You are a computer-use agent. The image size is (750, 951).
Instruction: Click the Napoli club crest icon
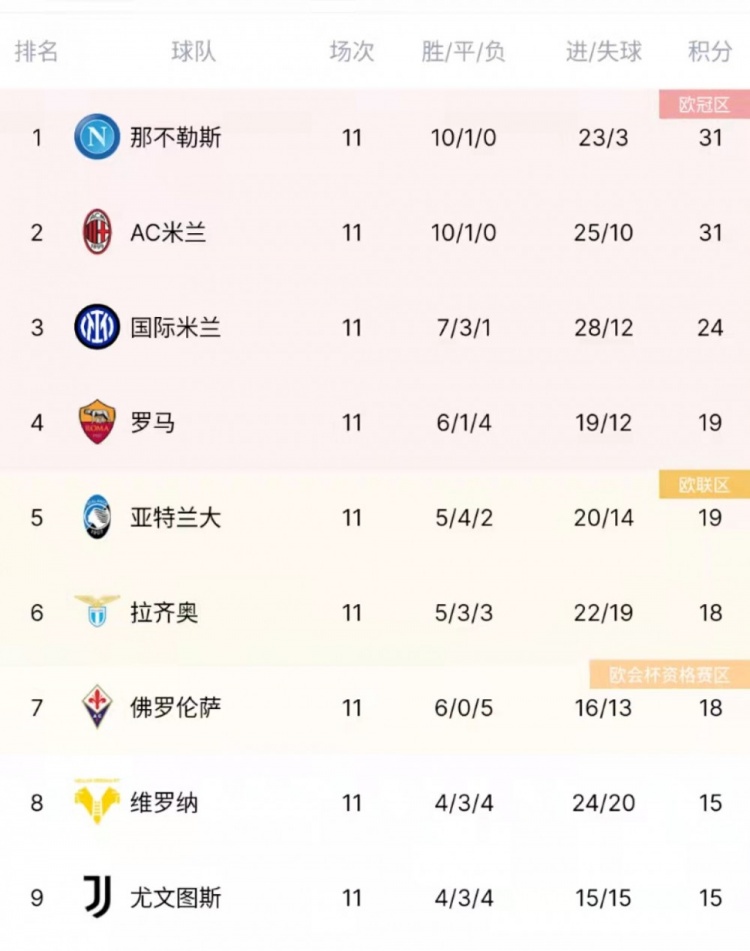pos(97,136)
